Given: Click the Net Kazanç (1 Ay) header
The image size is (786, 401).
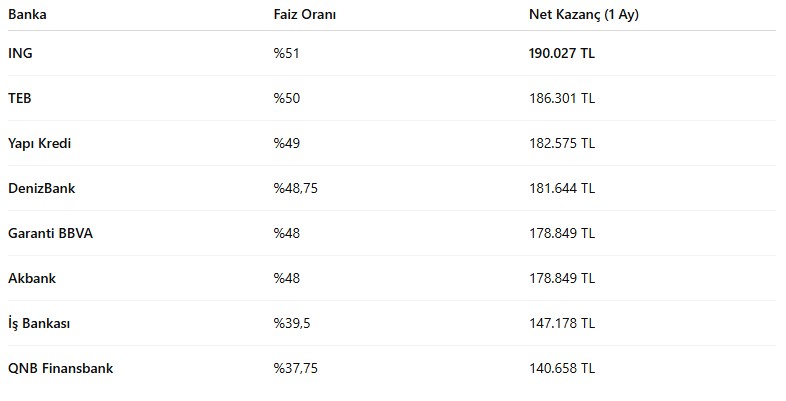Looking at the screenshot, I should [584, 15].
